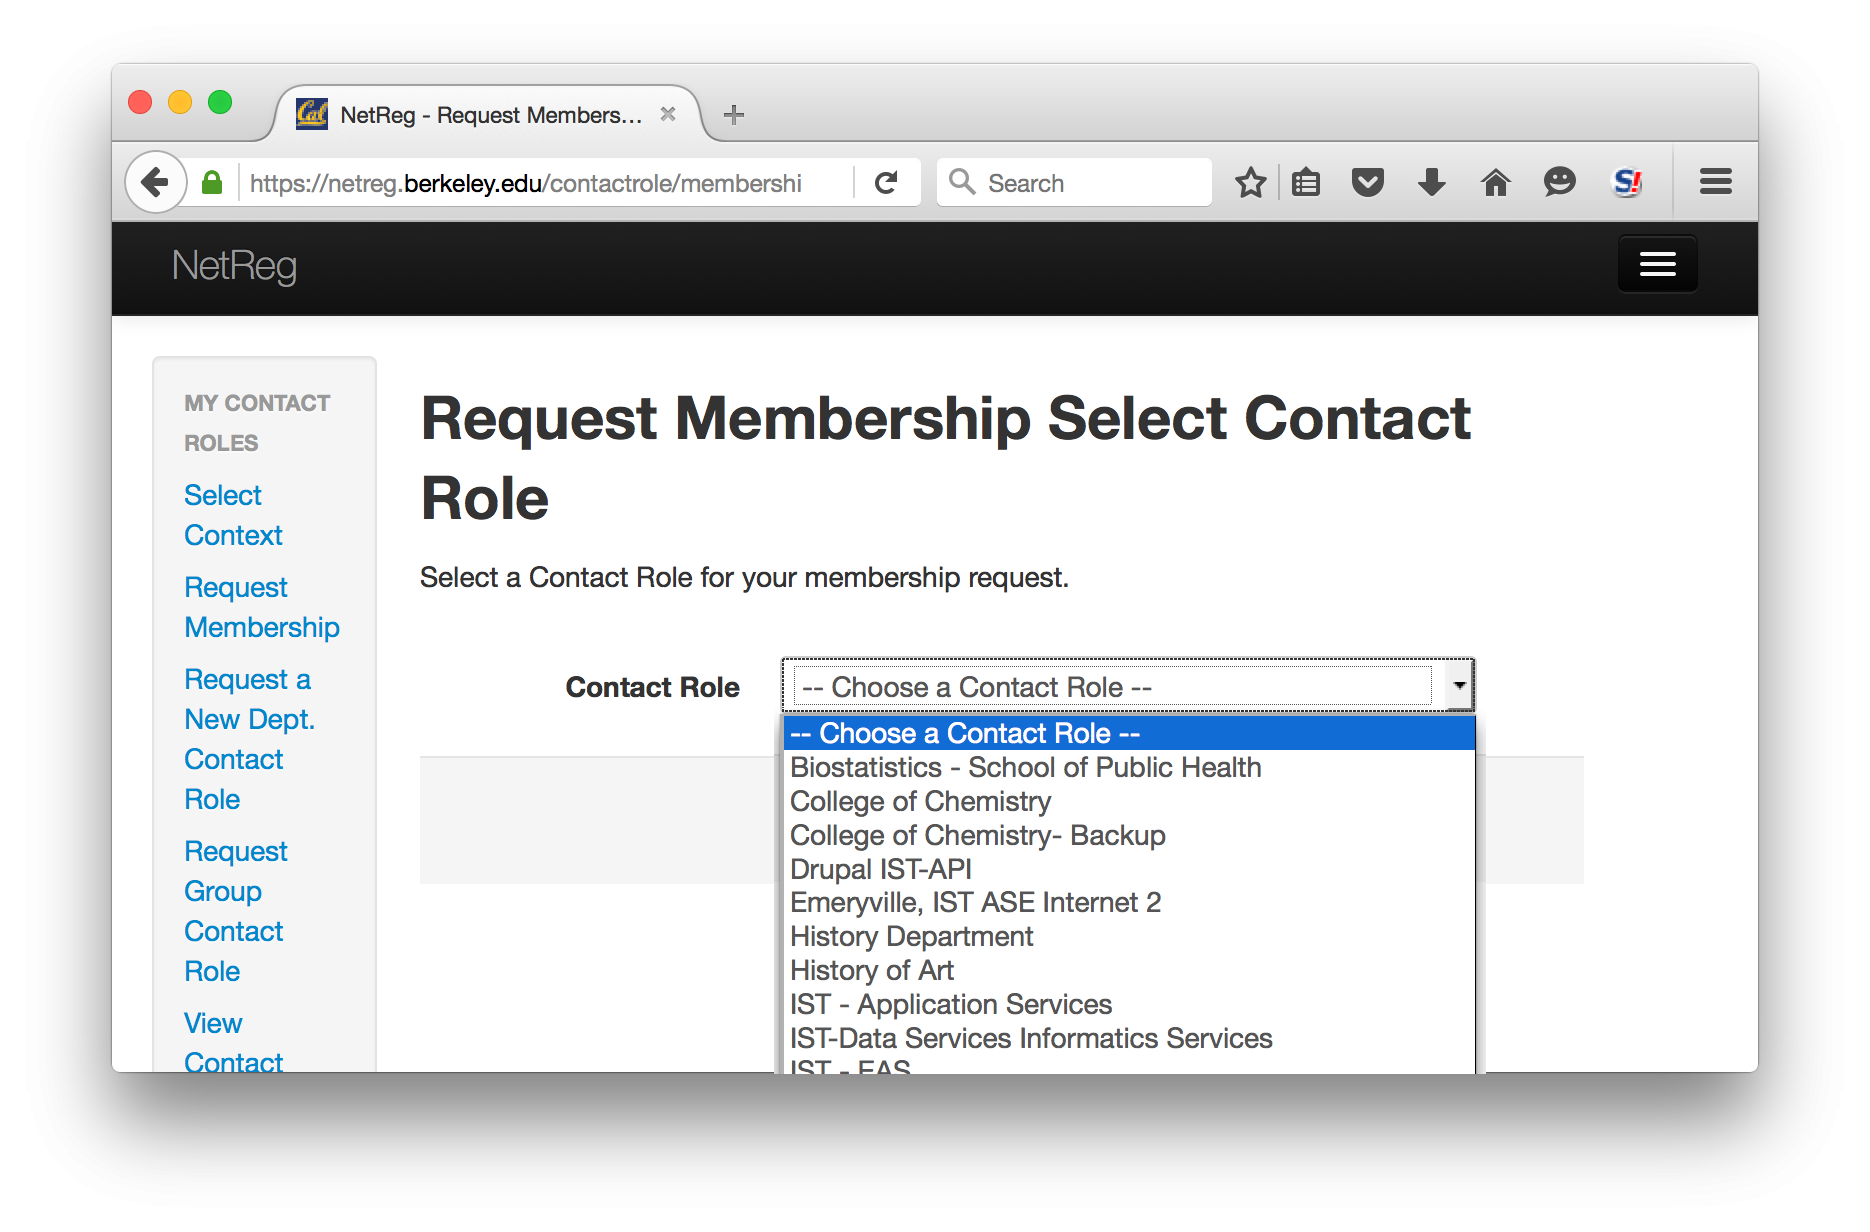The height and width of the screenshot is (1232, 1870).
Task: Click the S! extension icon
Action: pyautogui.click(x=1627, y=182)
